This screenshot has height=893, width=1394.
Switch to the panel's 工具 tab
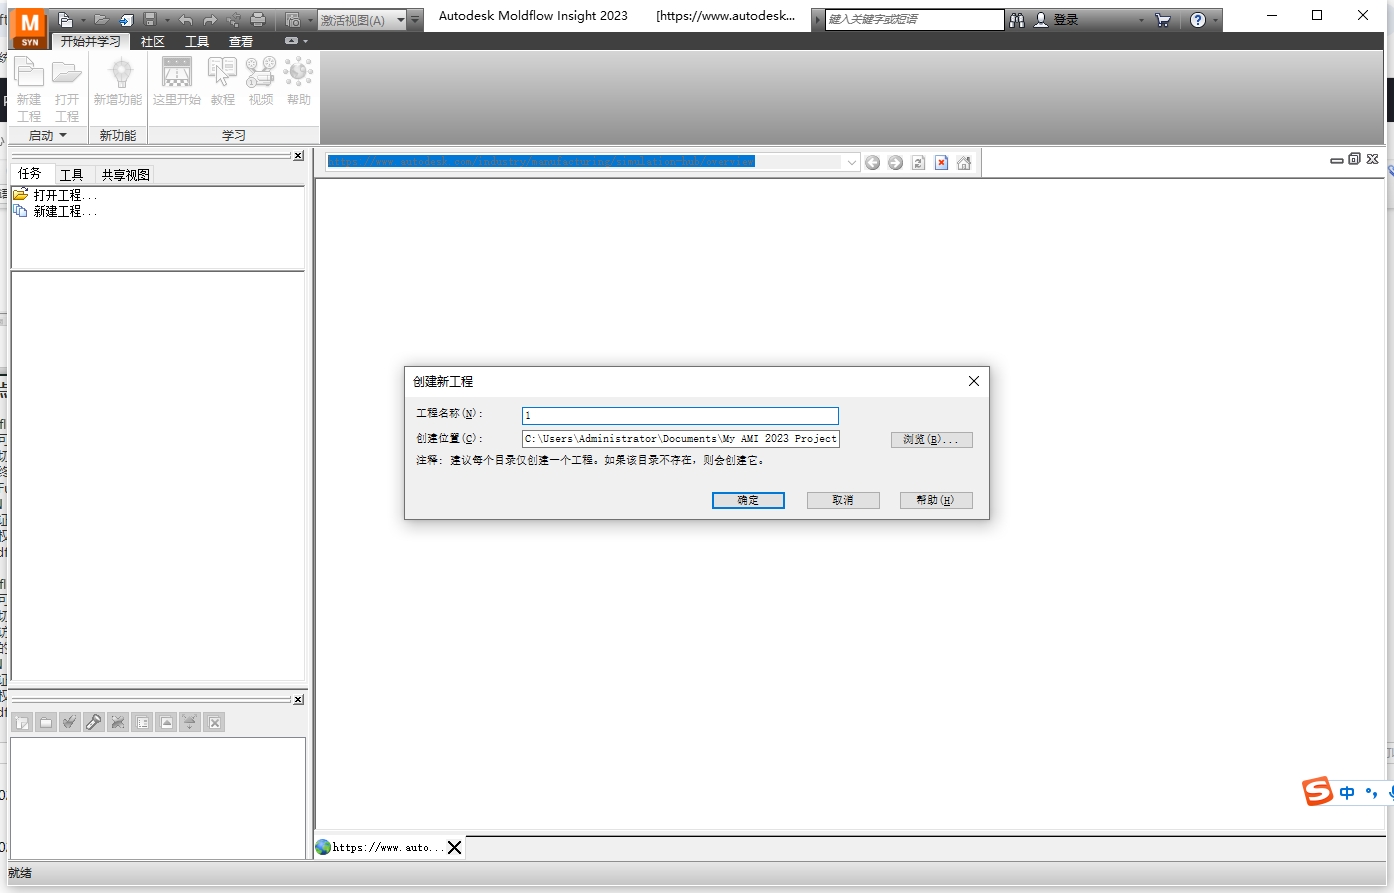coord(71,175)
